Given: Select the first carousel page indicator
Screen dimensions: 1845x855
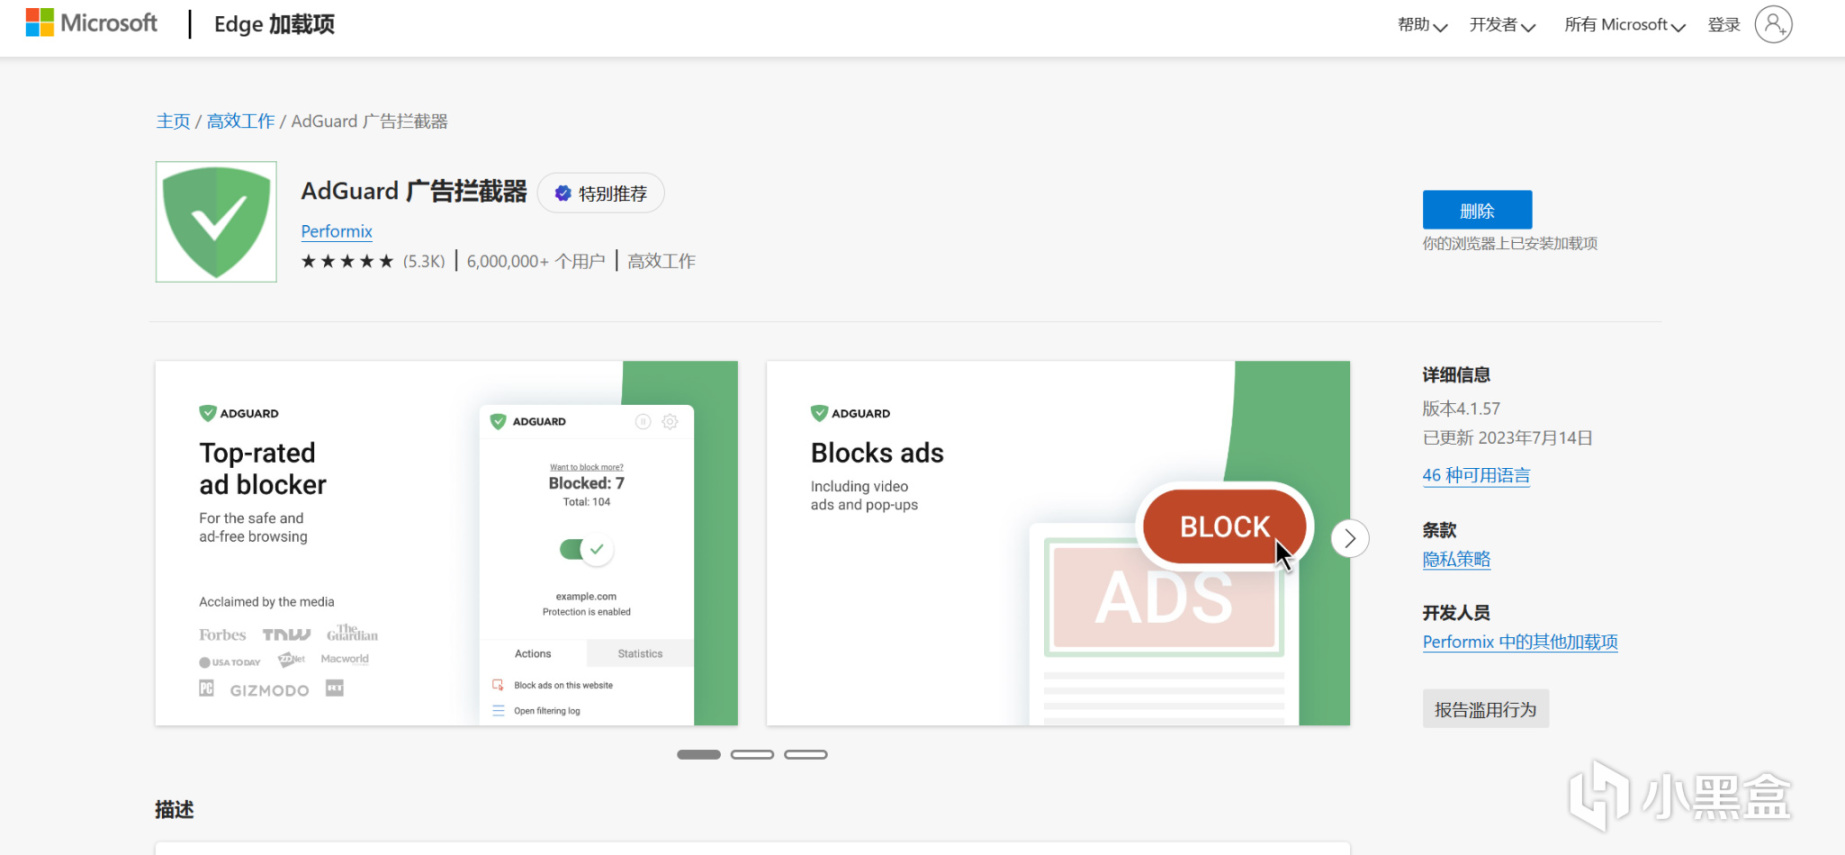Looking at the screenshot, I should pyautogui.click(x=699, y=754).
